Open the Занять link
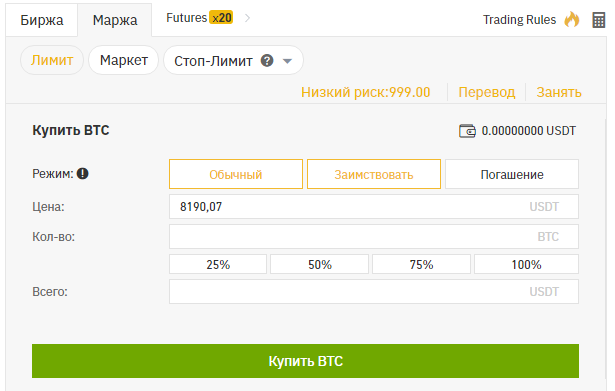This screenshot has height=391, width=615. pos(559,92)
